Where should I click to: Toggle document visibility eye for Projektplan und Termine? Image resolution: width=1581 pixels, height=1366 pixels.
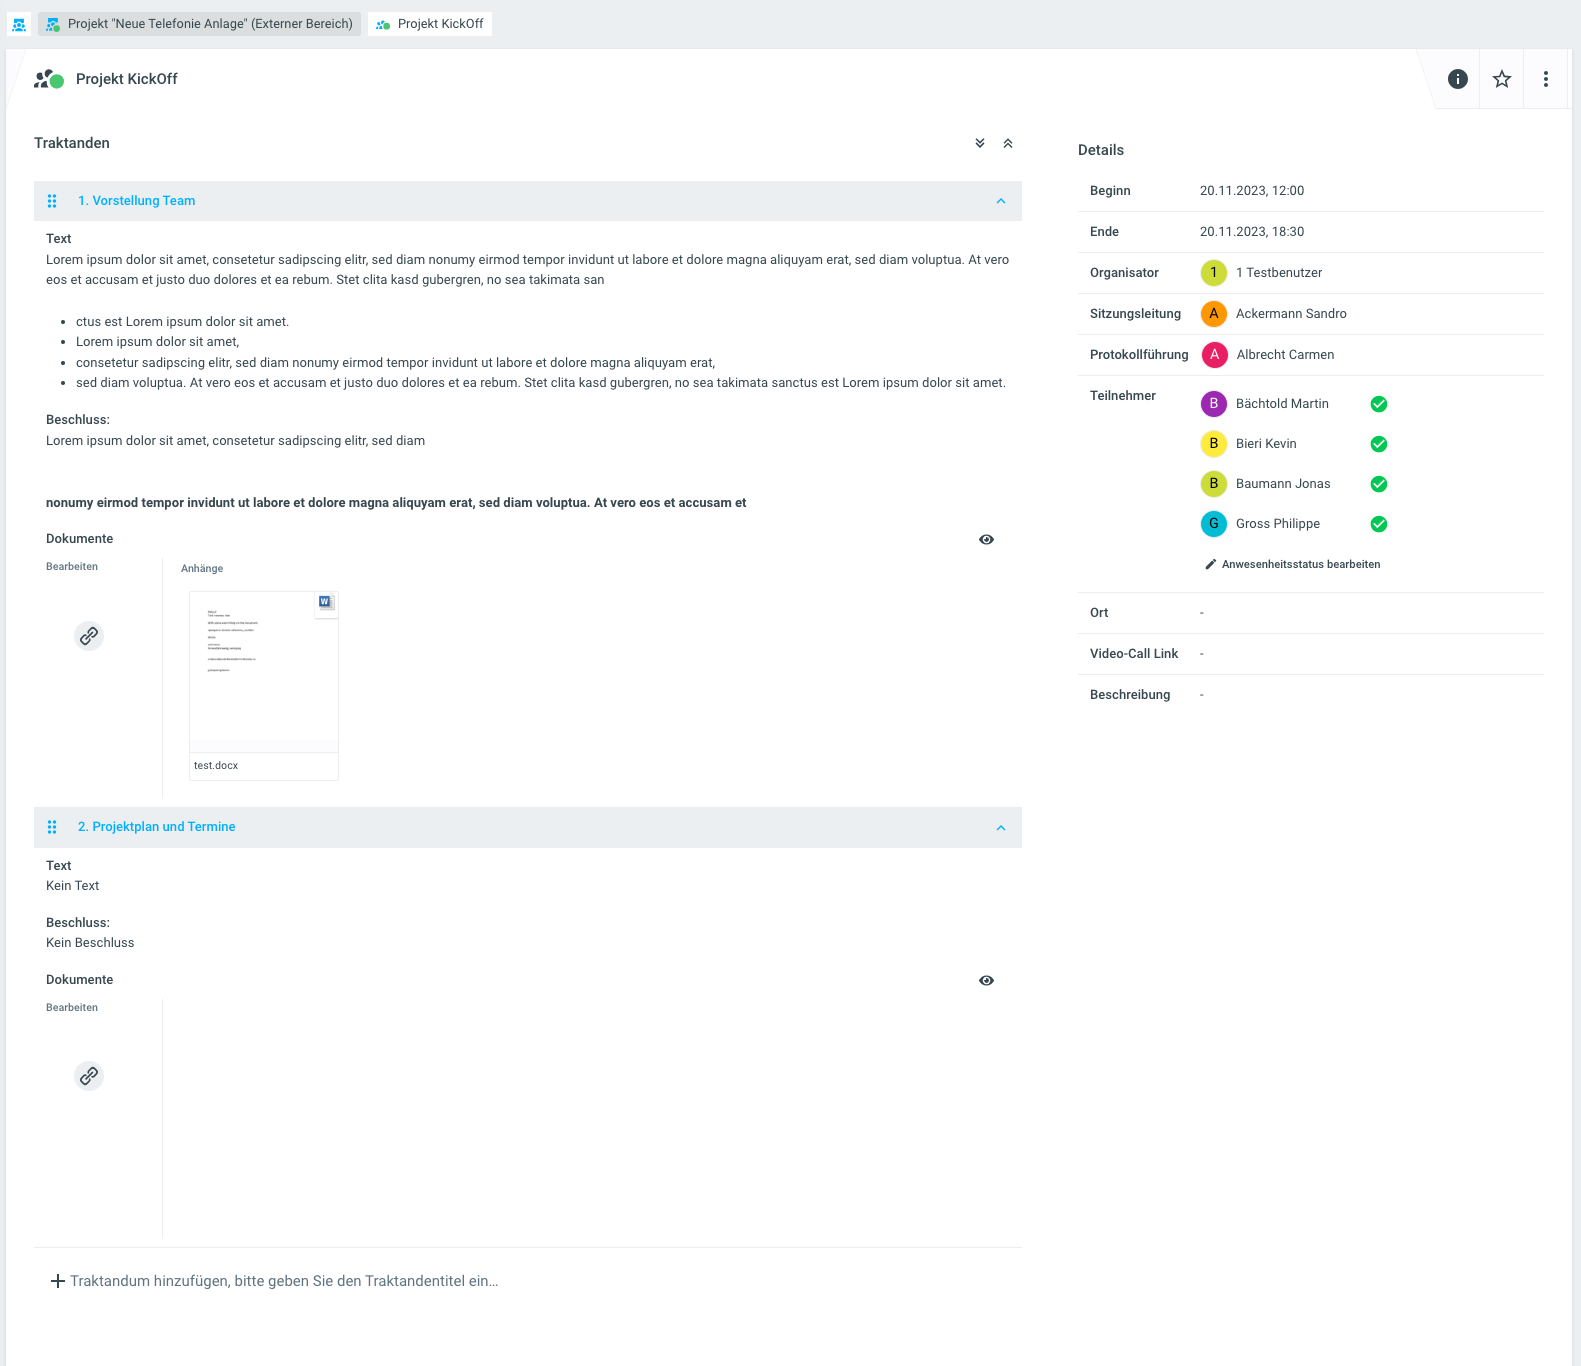pos(986,980)
